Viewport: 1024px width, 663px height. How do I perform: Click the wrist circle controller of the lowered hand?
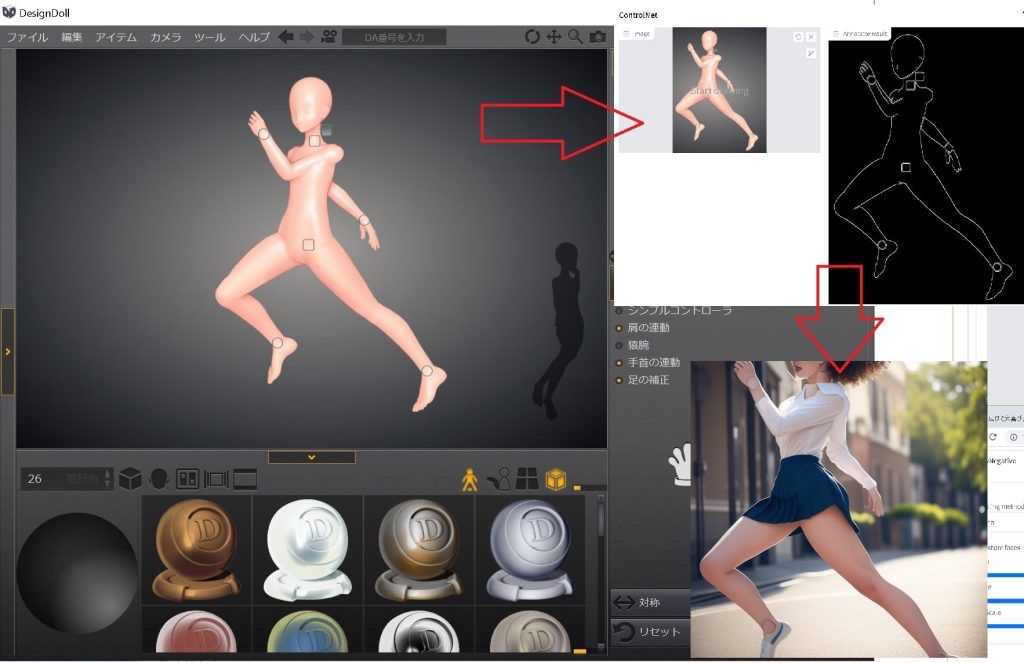364,221
